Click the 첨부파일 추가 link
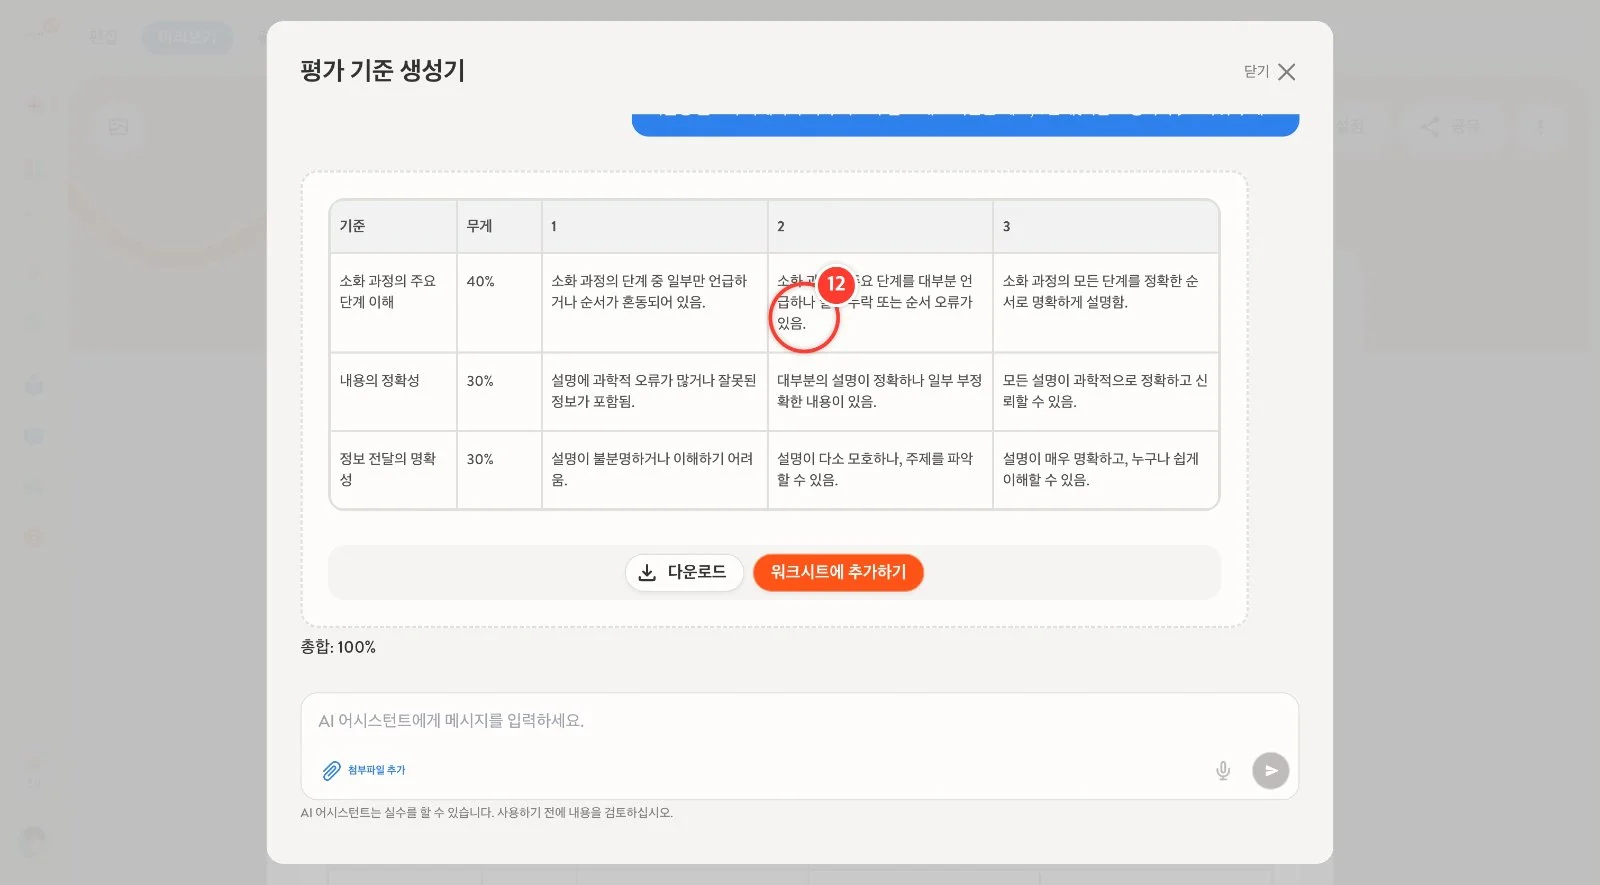1600x885 pixels. pyautogui.click(x=377, y=770)
